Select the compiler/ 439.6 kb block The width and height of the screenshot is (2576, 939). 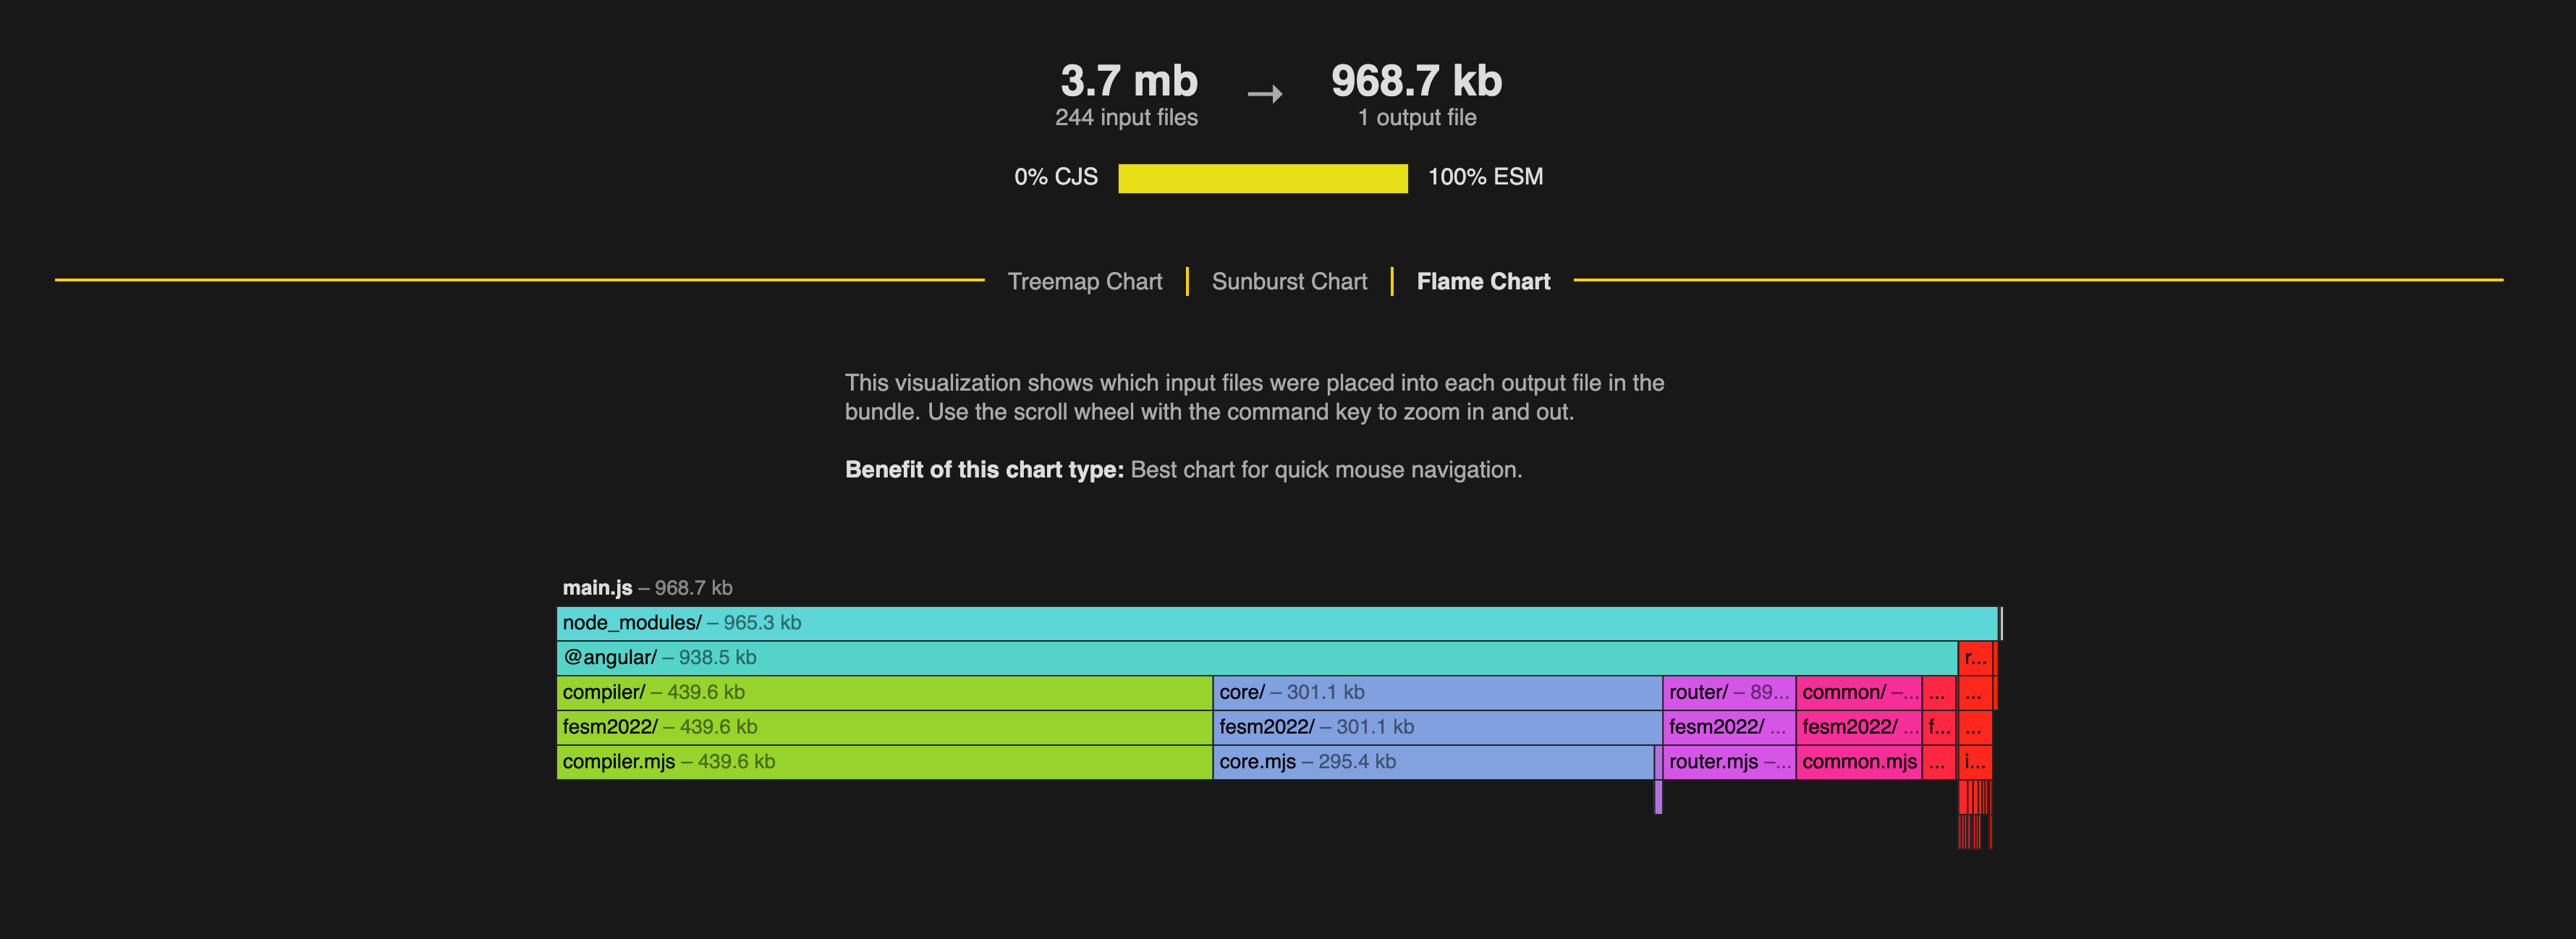pos(884,692)
